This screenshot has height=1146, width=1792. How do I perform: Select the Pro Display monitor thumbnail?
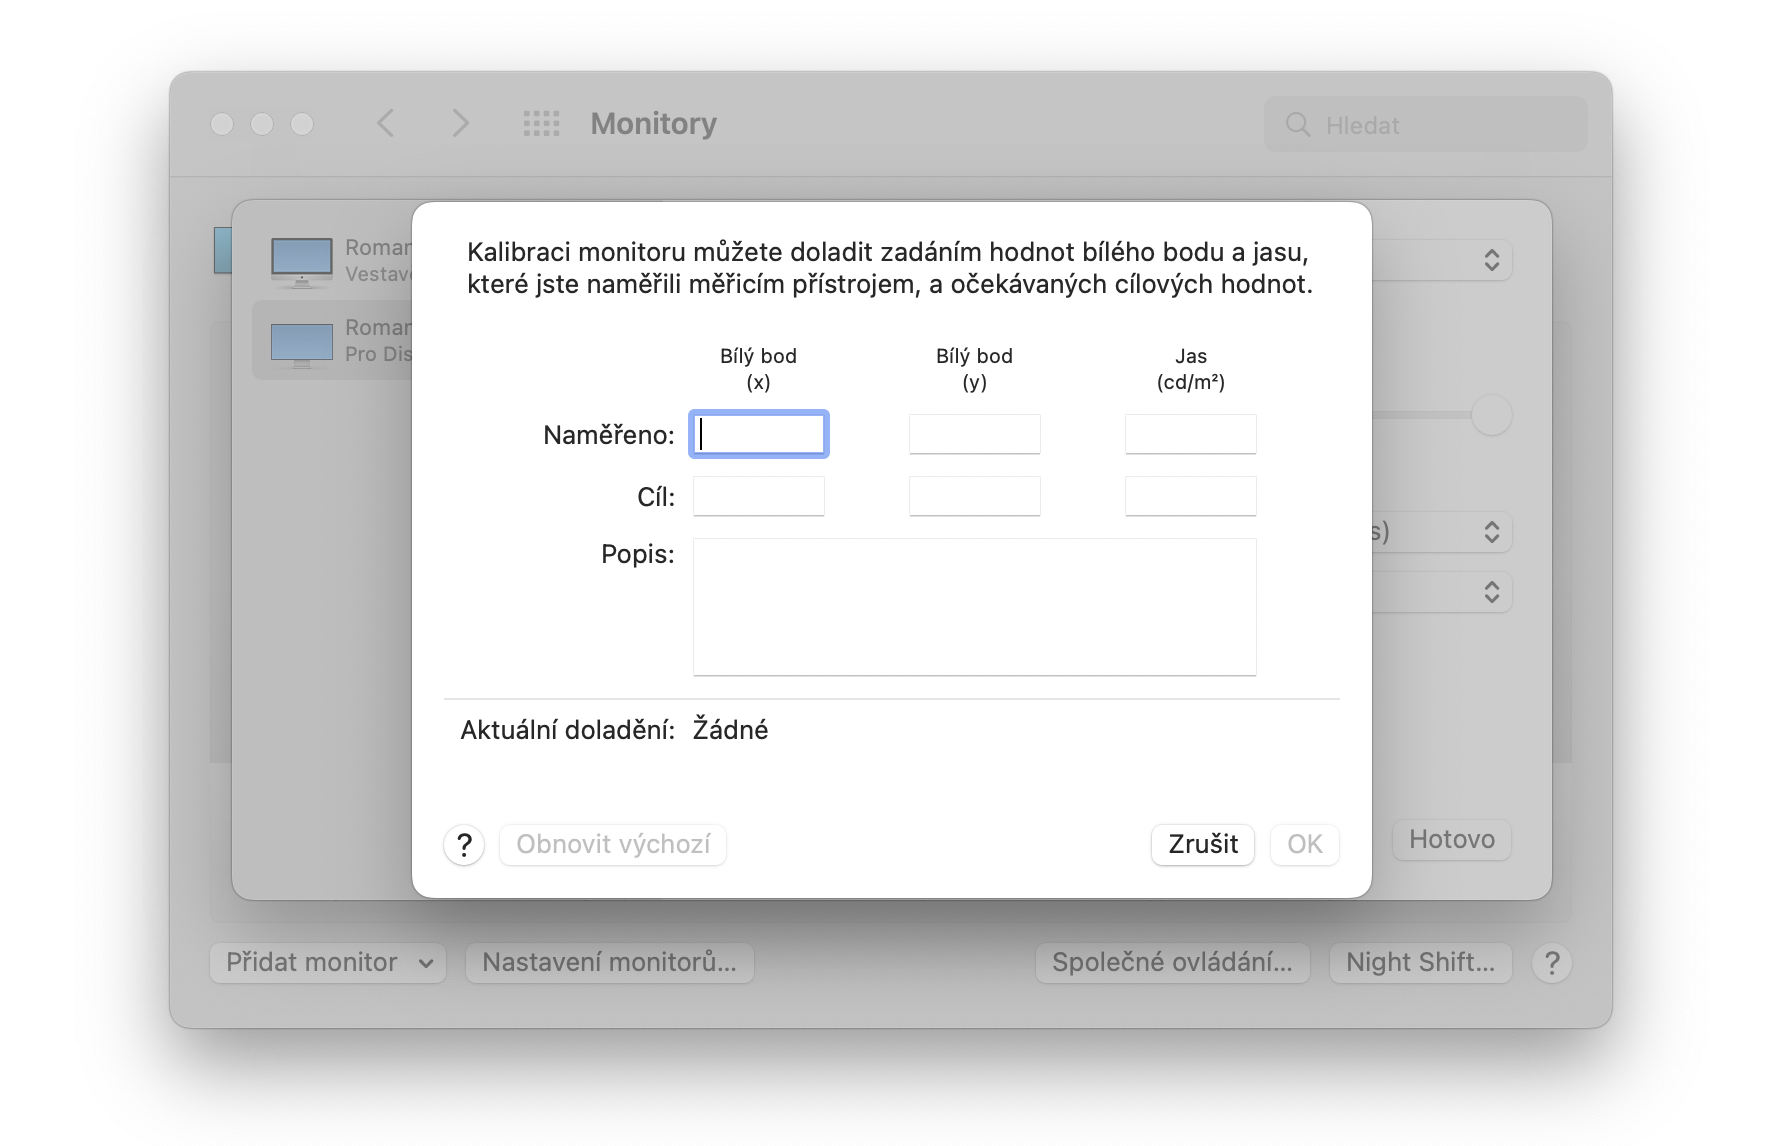(302, 345)
